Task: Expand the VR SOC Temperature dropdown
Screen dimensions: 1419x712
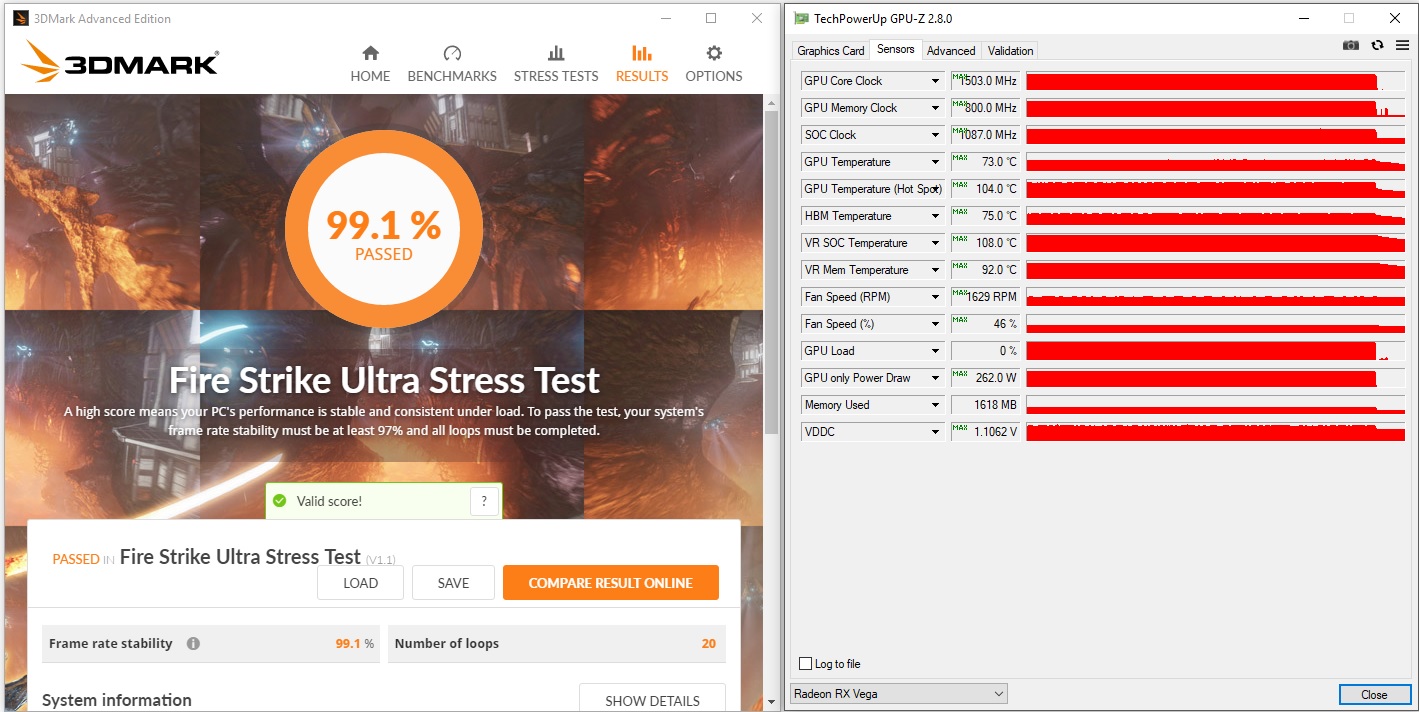Action: (935, 243)
